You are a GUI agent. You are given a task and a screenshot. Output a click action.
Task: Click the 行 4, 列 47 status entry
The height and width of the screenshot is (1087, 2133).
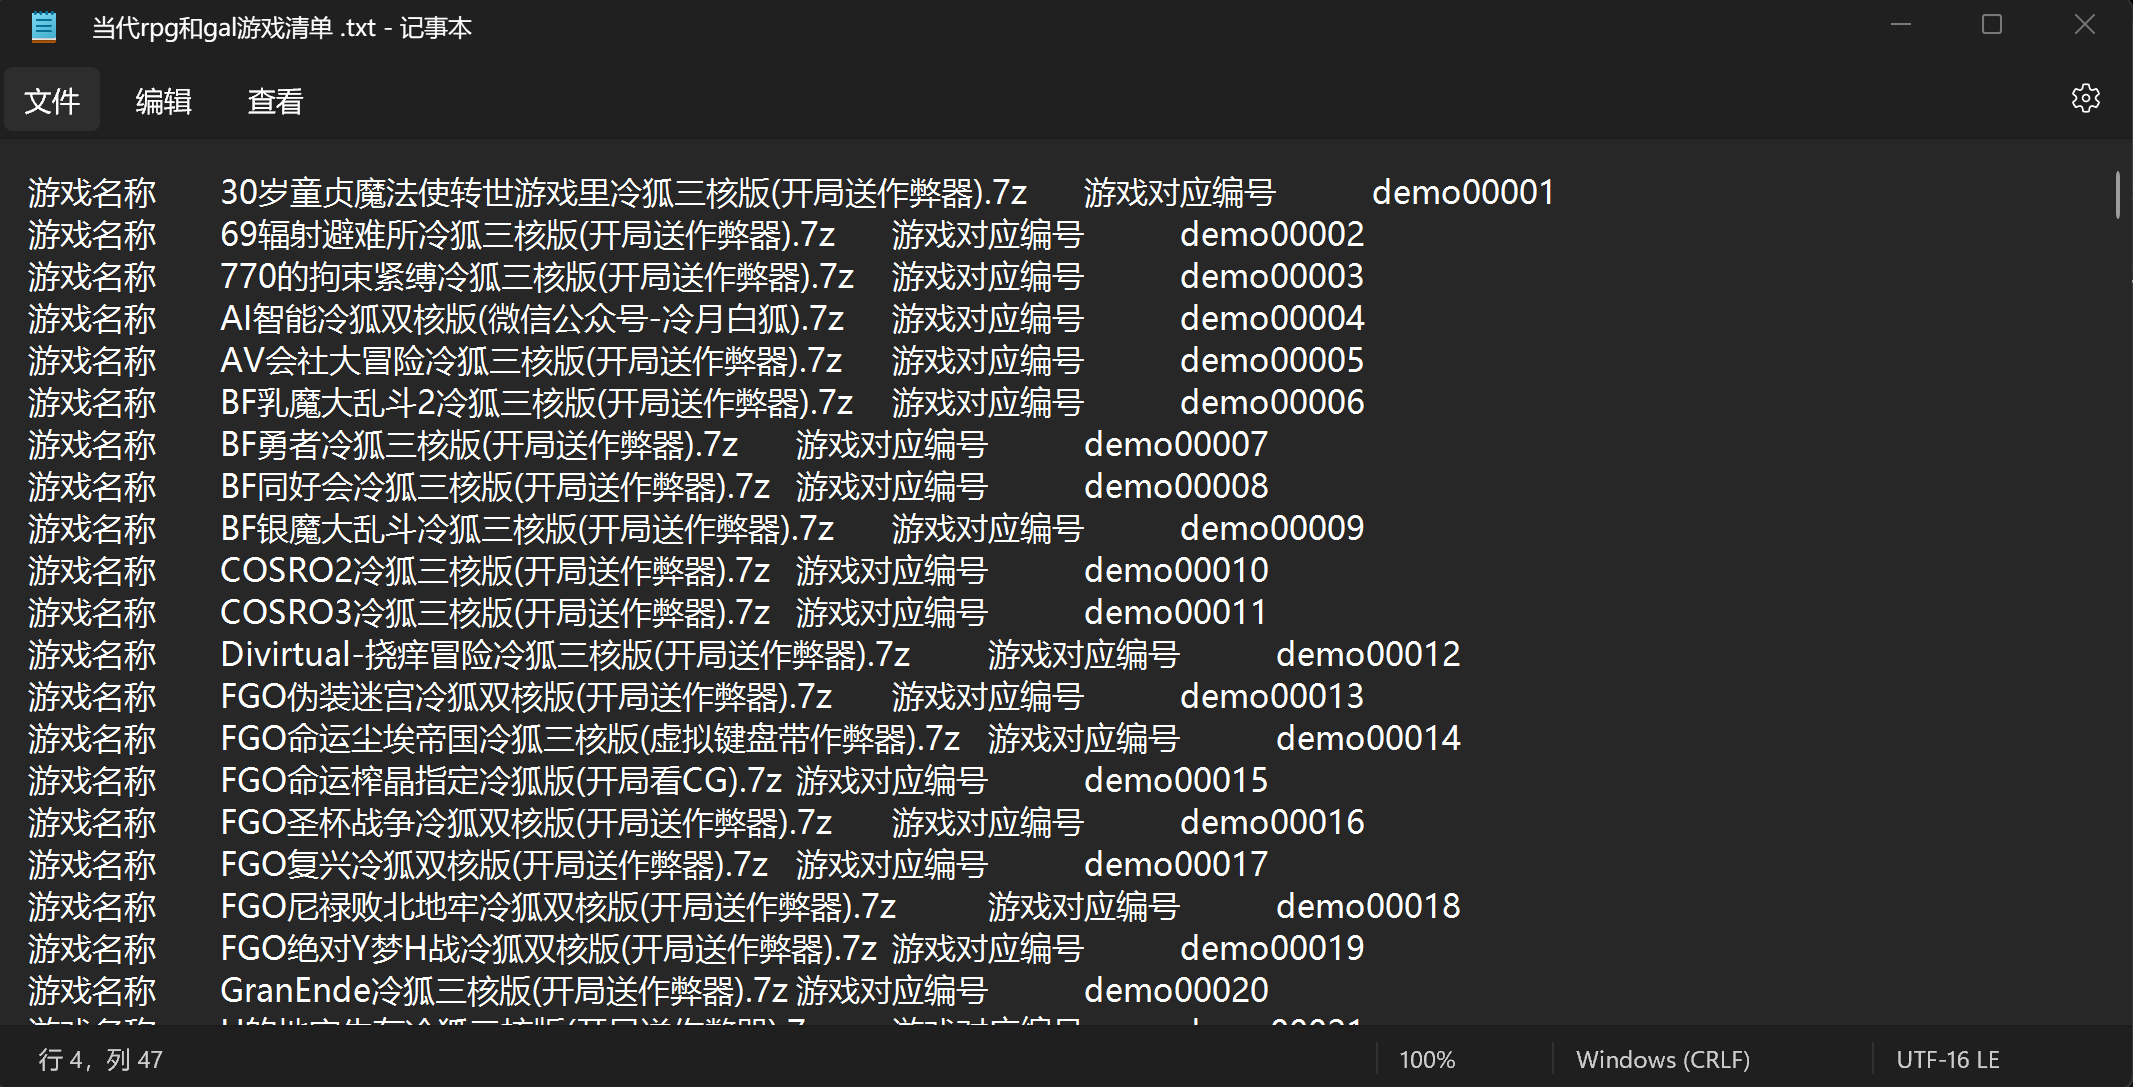click(x=100, y=1060)
